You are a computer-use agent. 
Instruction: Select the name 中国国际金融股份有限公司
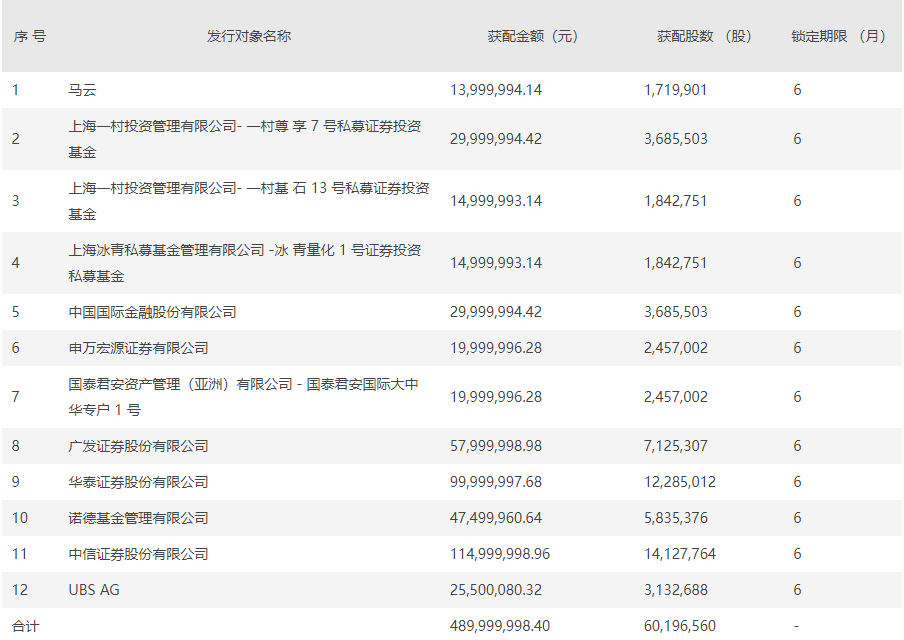152,312
